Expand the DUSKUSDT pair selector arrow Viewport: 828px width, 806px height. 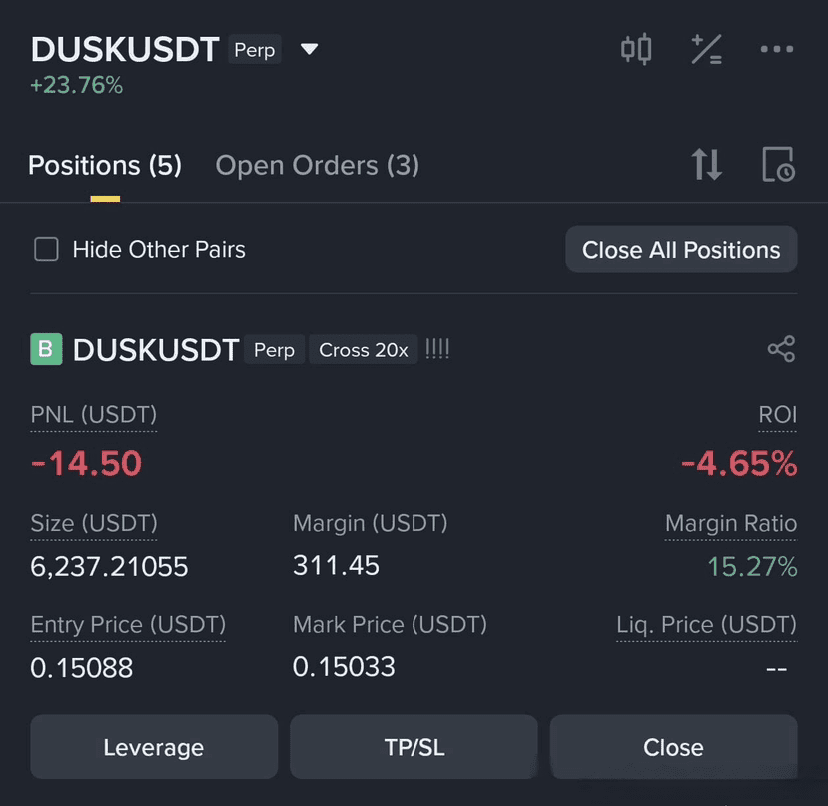[309, 49]
